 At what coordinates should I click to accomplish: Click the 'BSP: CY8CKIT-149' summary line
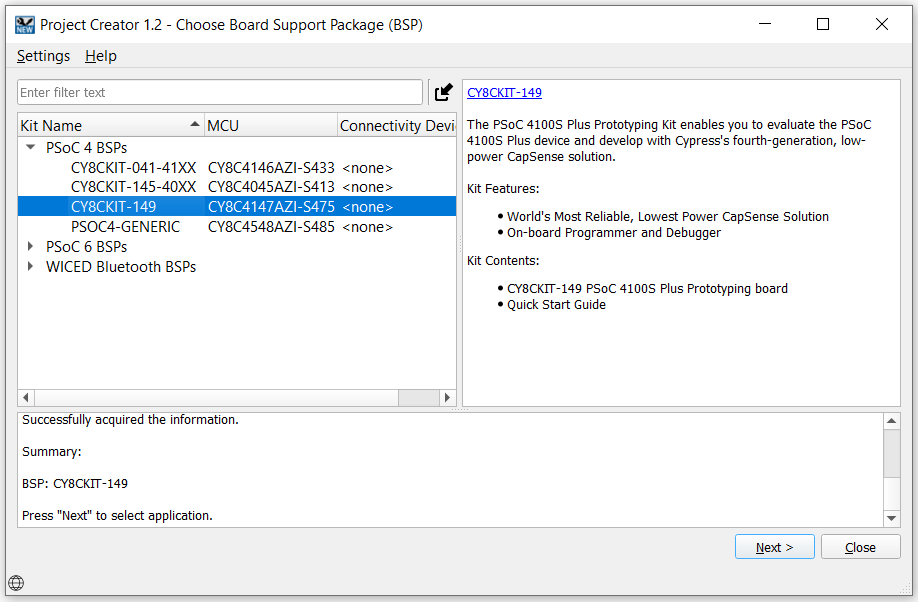point(75,484)
